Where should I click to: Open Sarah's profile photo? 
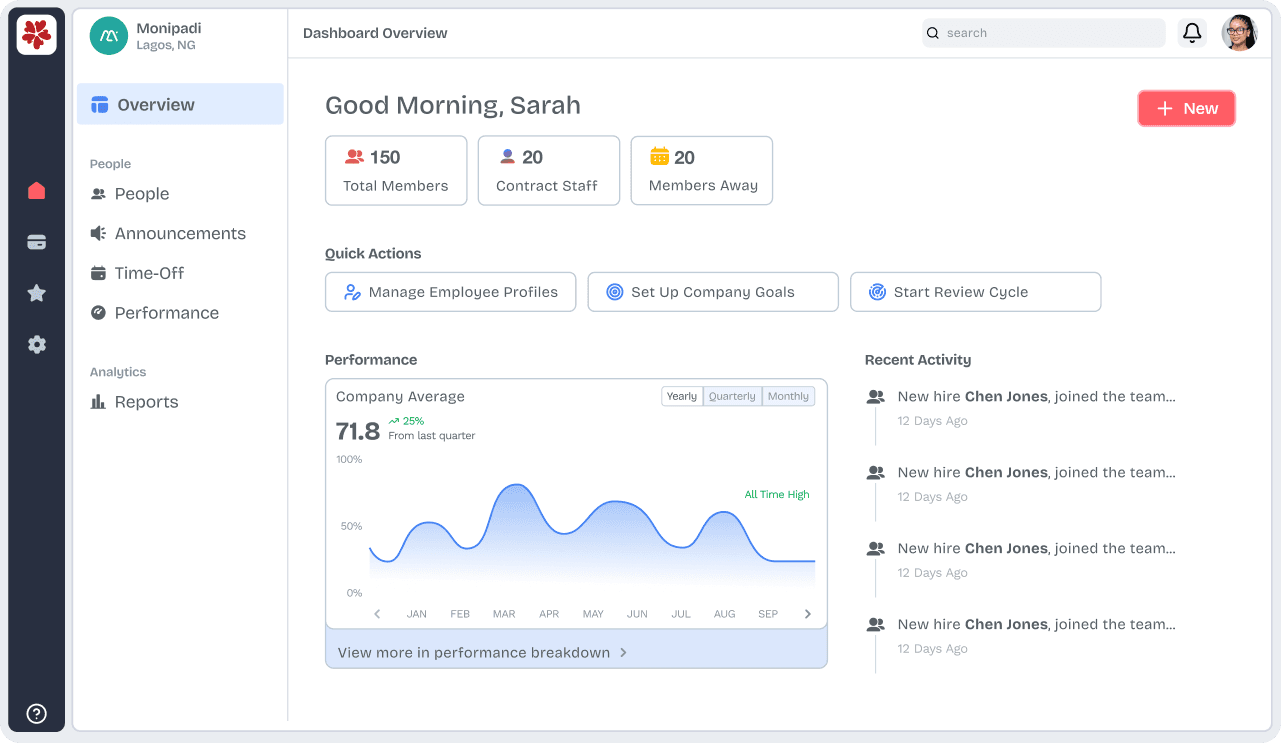tap(1239, 33)
